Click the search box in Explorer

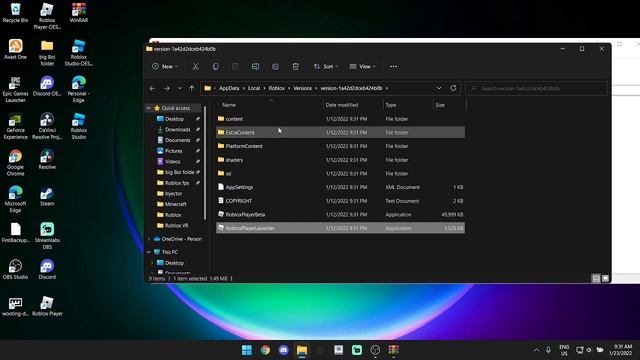536,88
